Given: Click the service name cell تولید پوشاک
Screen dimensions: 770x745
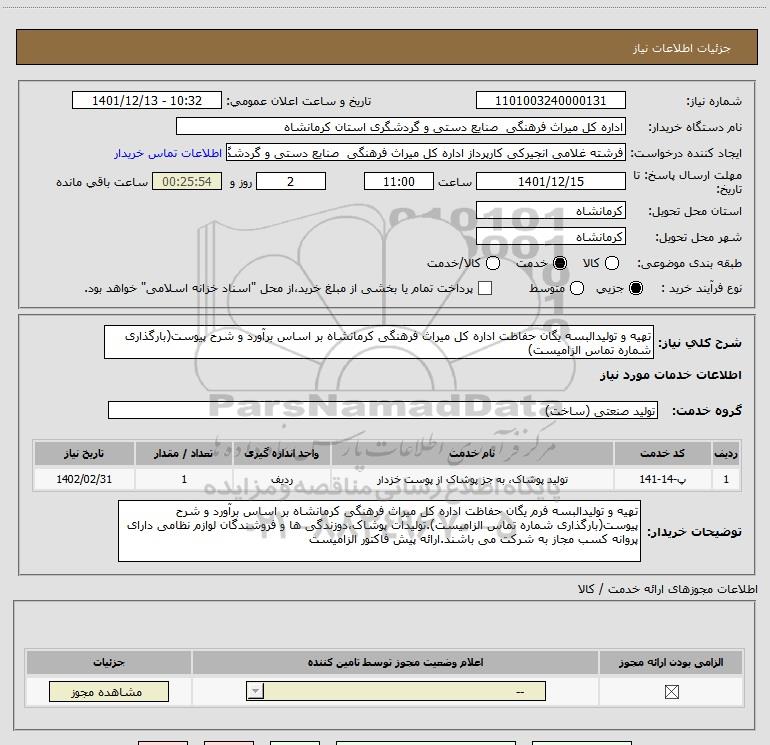Looking at the screenshot, I should coord(472,479).
